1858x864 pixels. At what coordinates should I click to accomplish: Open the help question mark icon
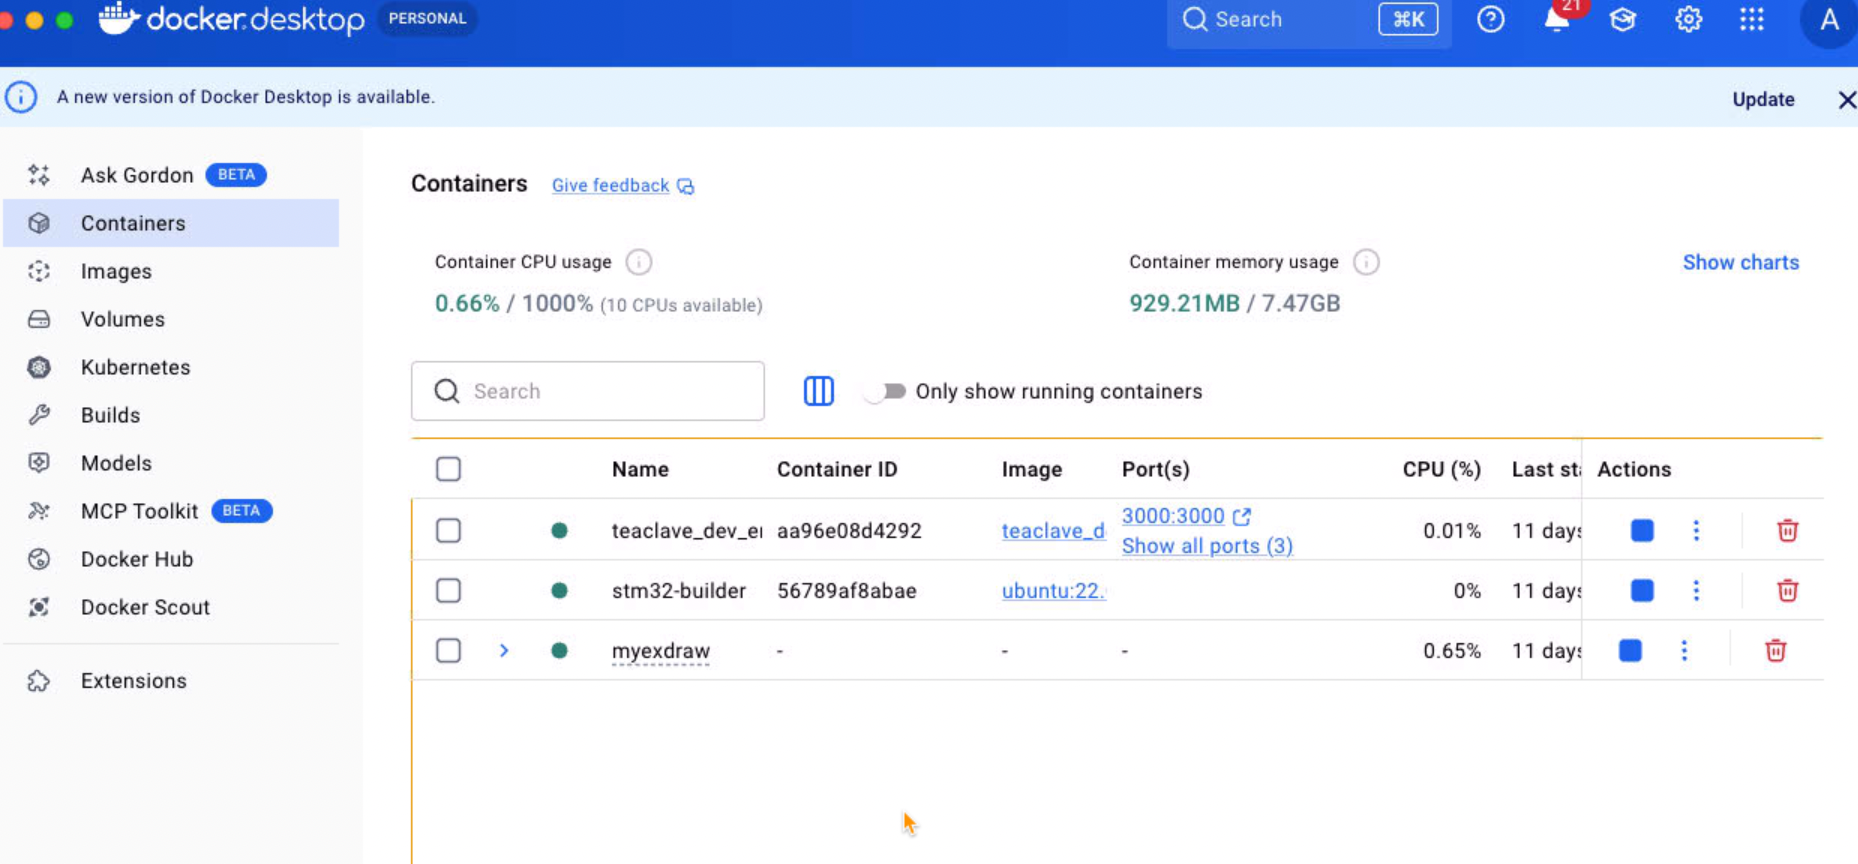[x=1490, y=19]
